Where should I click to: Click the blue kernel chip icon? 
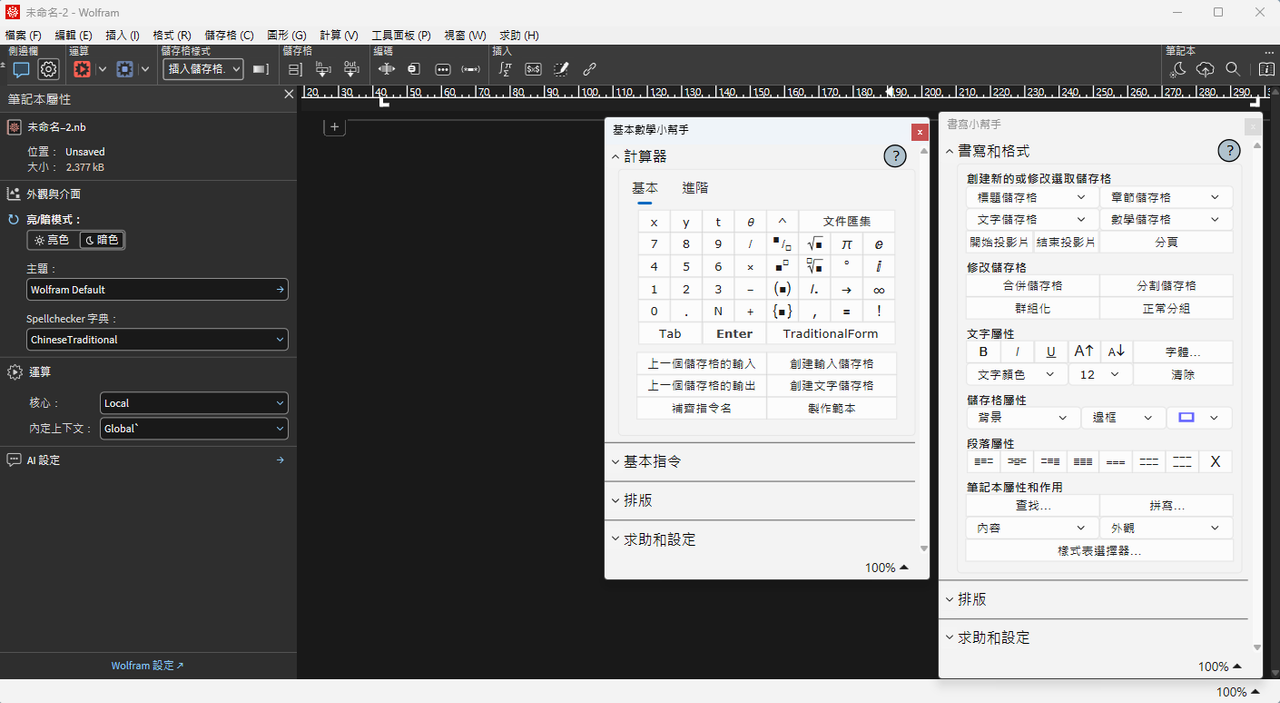point(125,69)
